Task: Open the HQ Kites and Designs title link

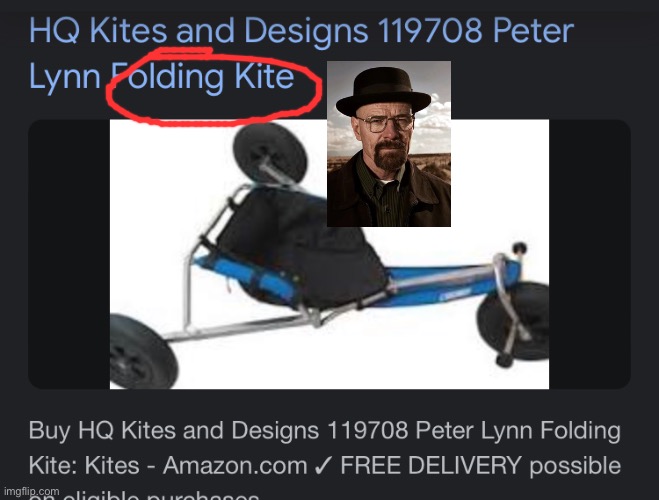Action: pos(301,53)
